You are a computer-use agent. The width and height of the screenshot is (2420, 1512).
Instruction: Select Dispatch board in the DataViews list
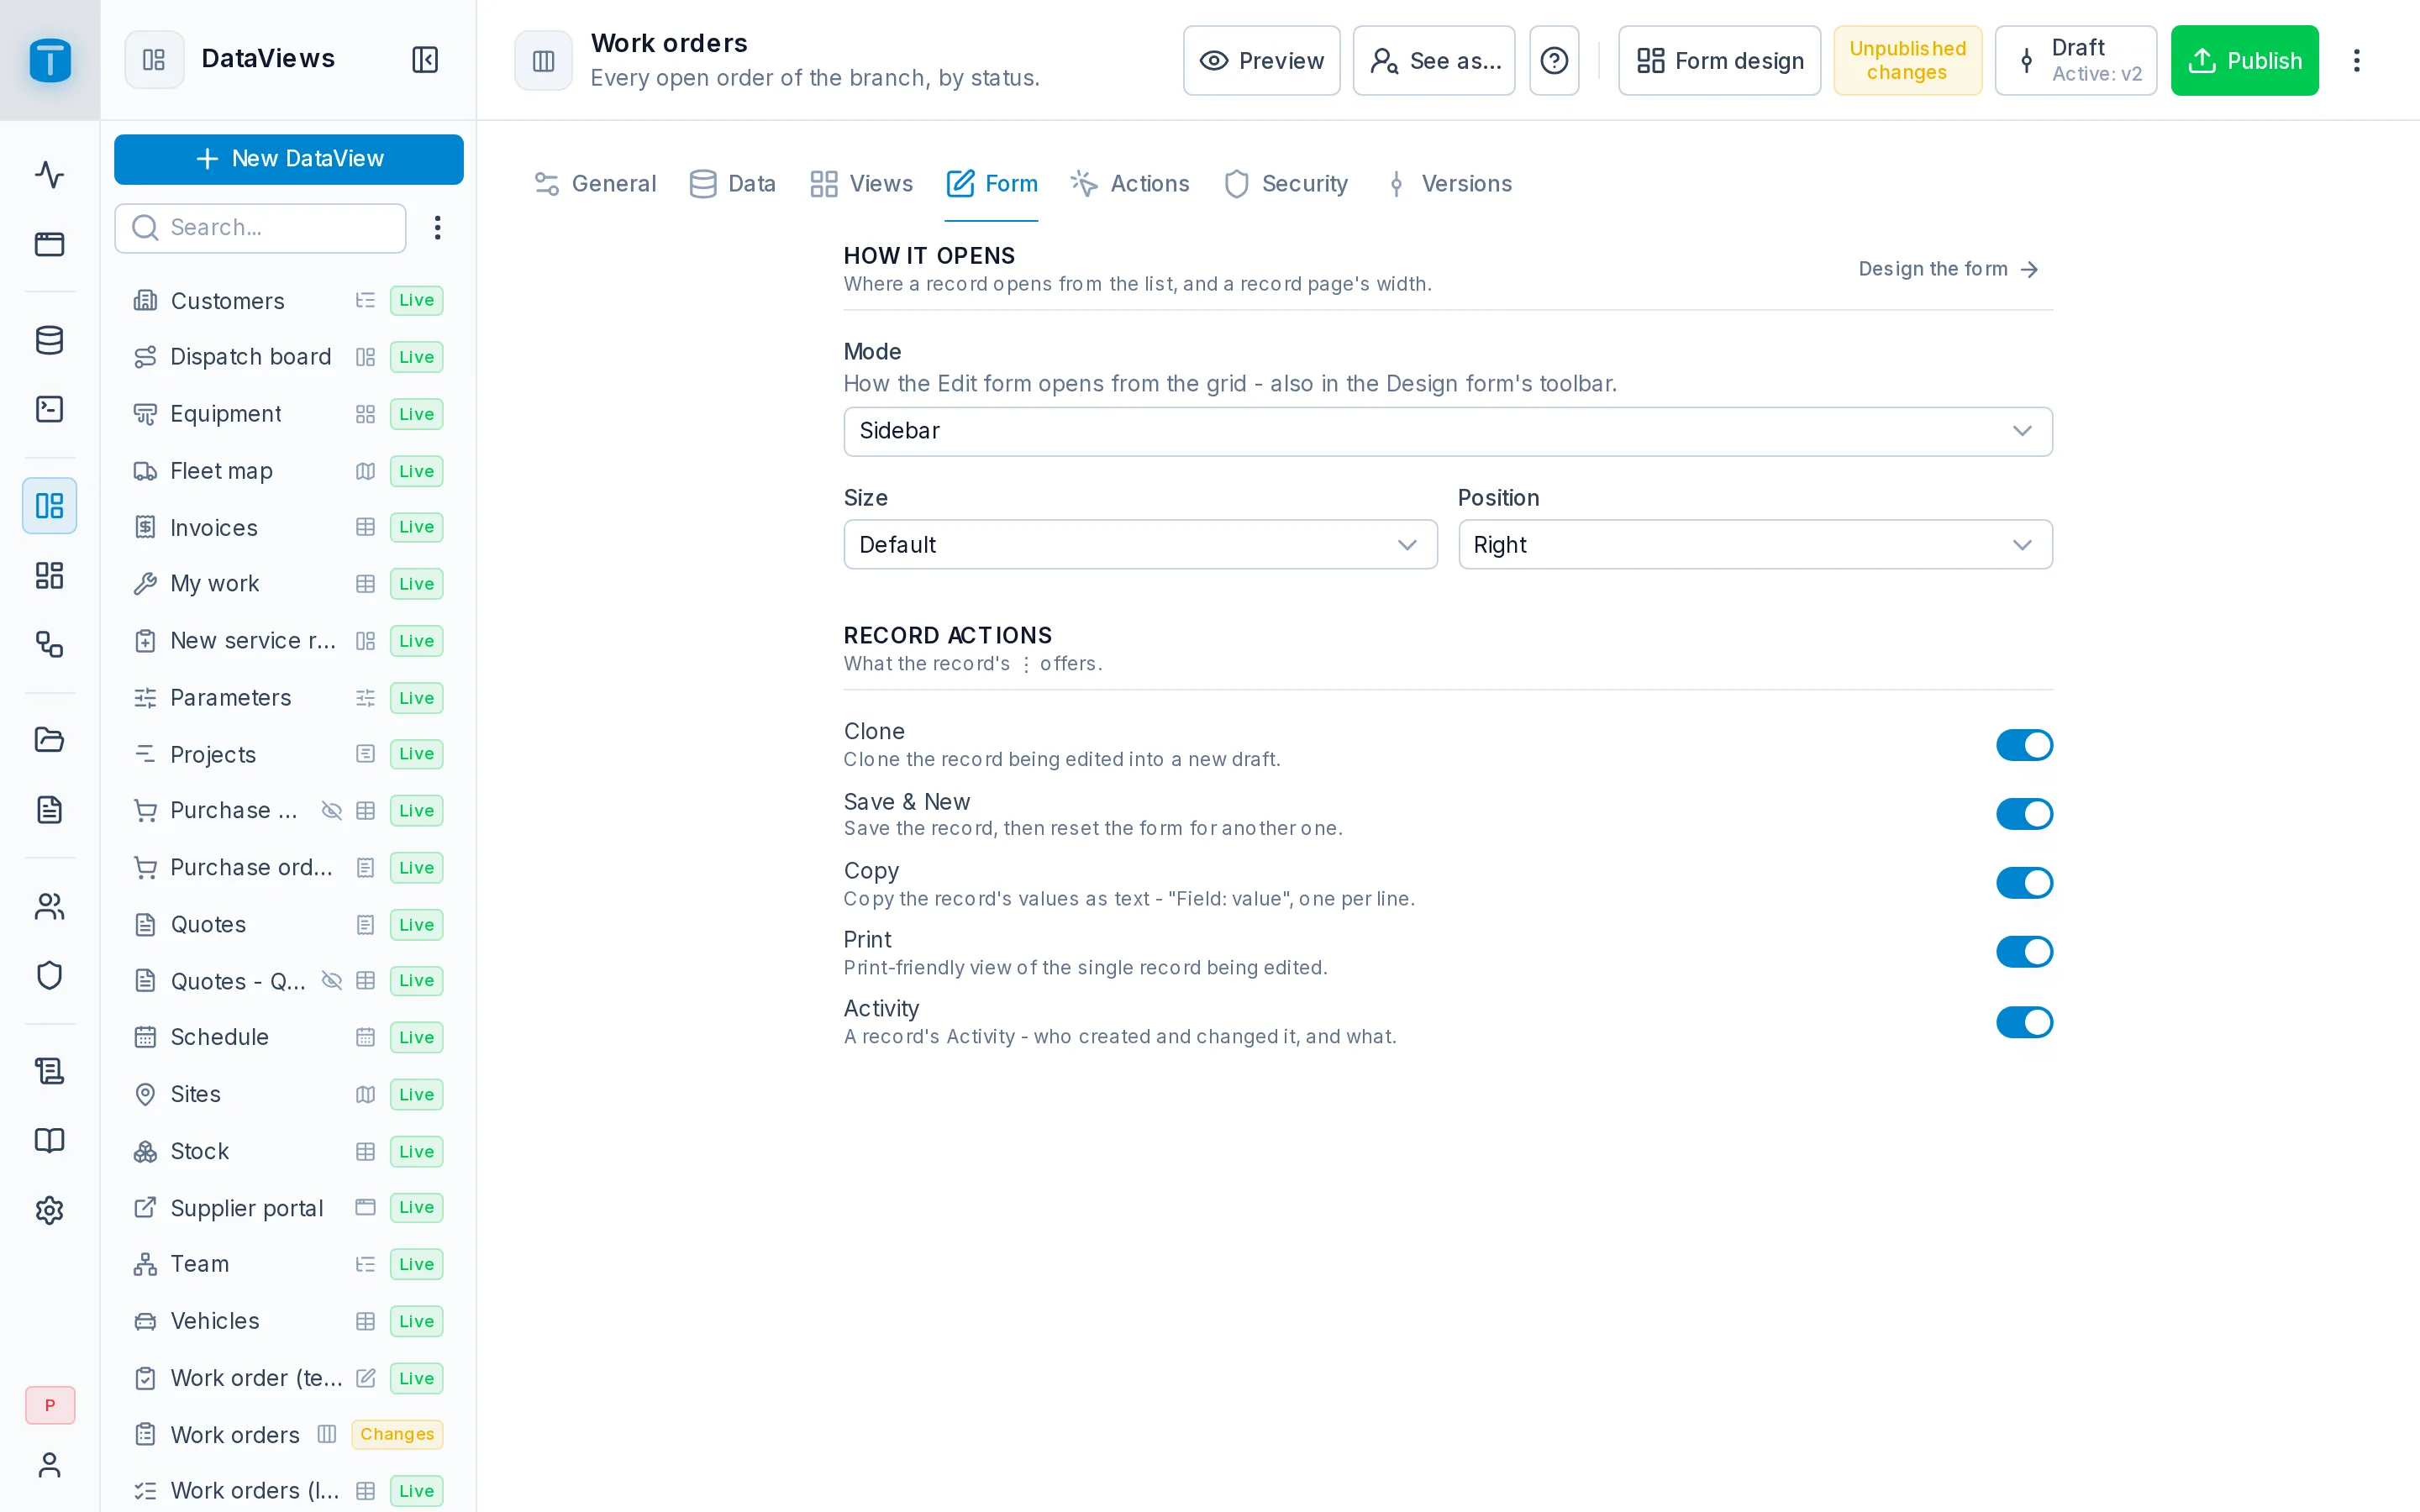click(x=289, y=357)
